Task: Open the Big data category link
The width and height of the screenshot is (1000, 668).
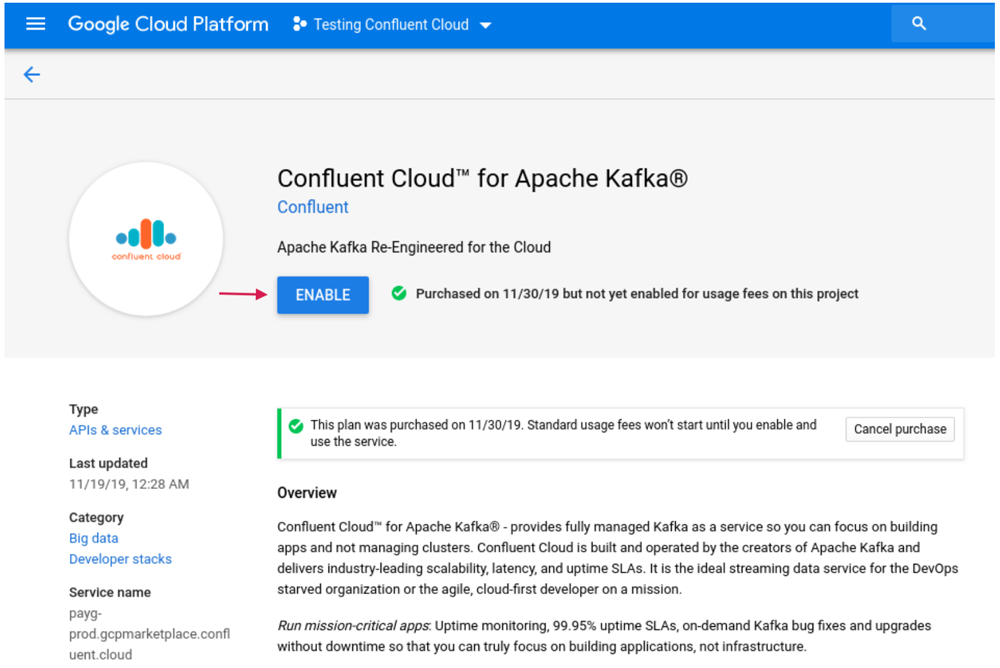Action: click(94, 538)
